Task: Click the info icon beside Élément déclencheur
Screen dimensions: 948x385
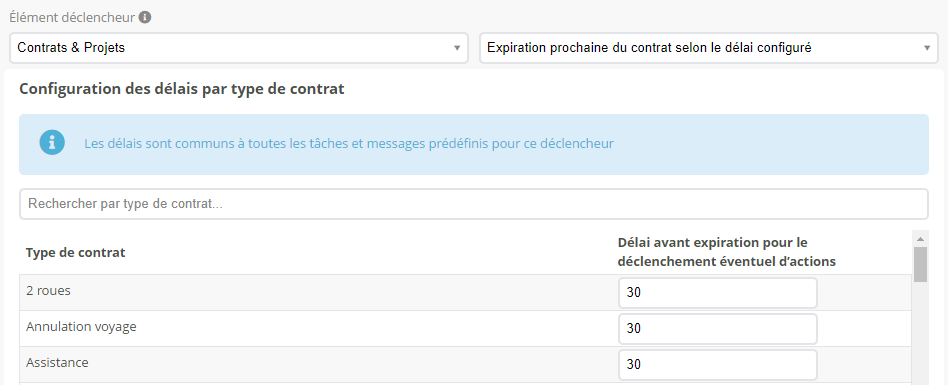Action: click(x=144, y=18)
